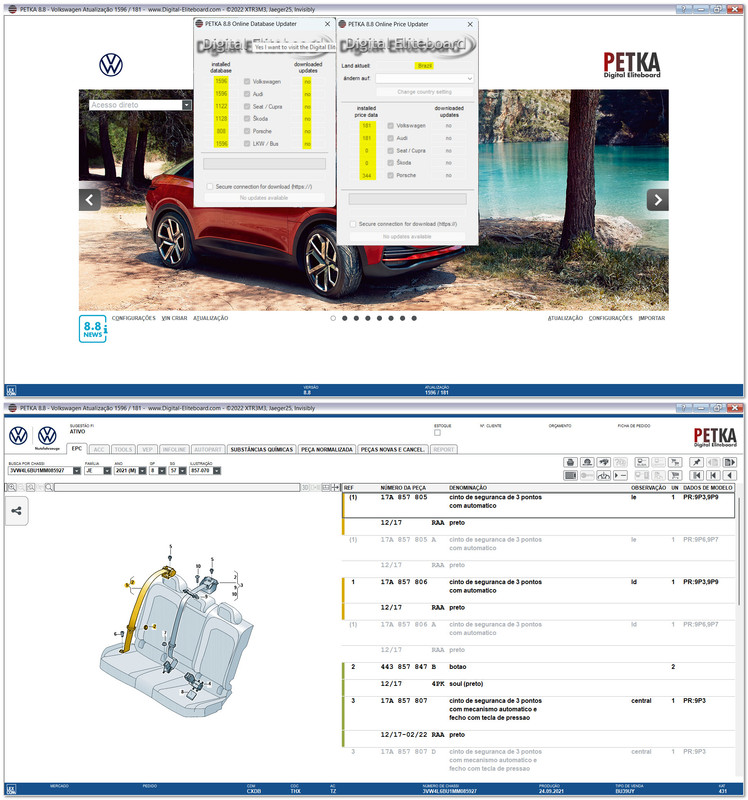Click the previous page bar-arrow icon
Image resolution: width=748 pixels, height=800 pixels.
pos(713,476)
